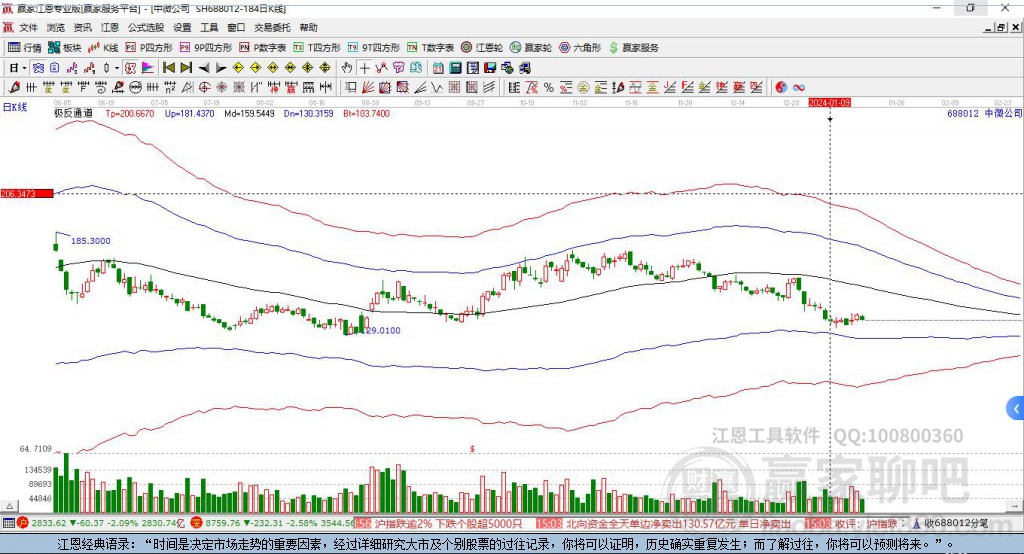
Task: Open the 设置 menu
Action: tap(182, 27)
